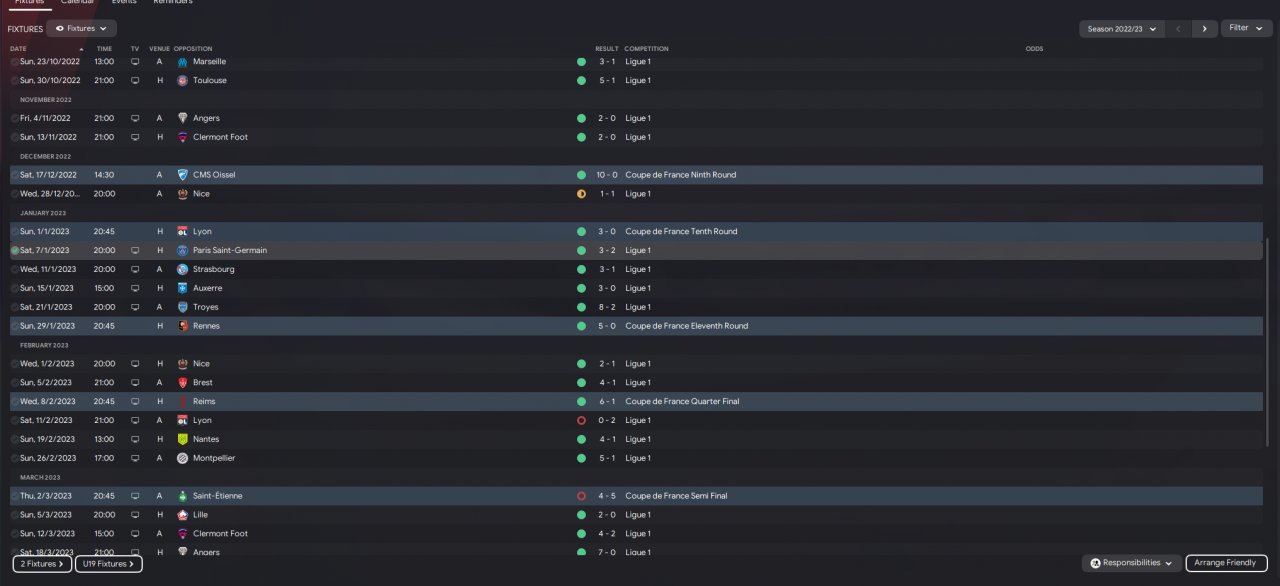The image size is (1280, 586).
Task: Click the Marseille club badge icon
Action: click(x=182, y=62)
